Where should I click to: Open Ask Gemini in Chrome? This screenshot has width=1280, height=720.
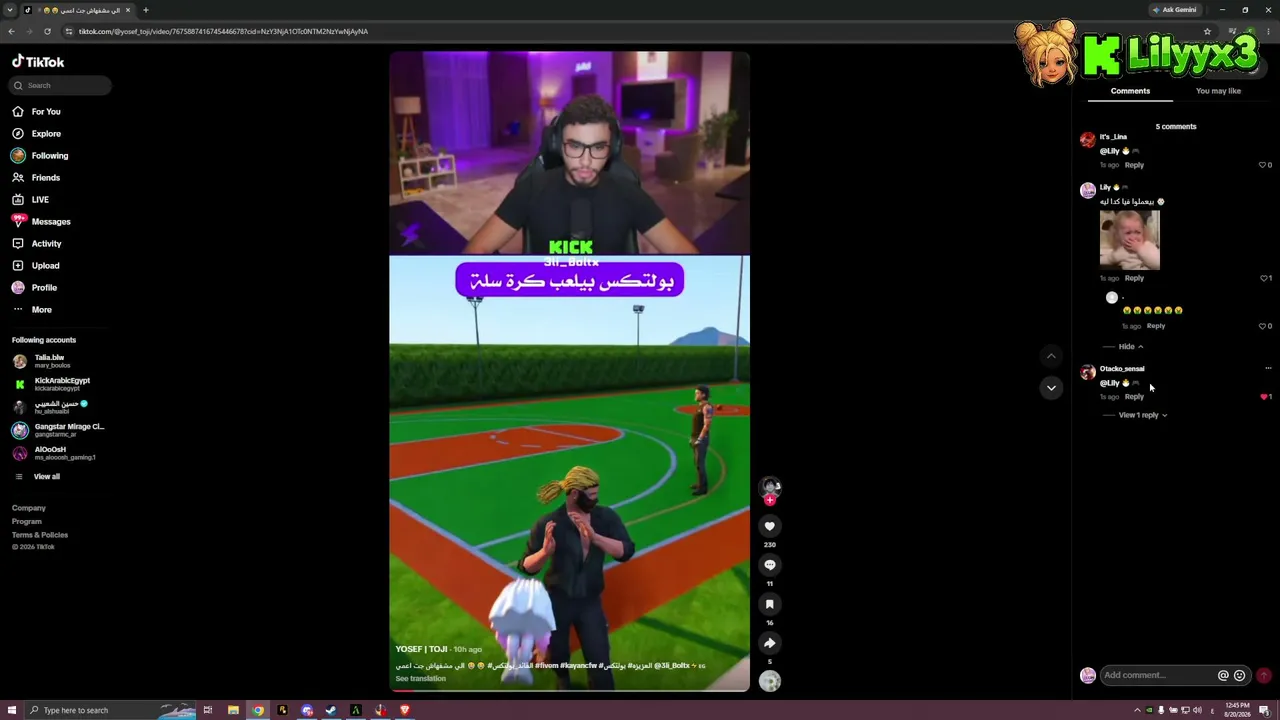[x=1175, y=10]
